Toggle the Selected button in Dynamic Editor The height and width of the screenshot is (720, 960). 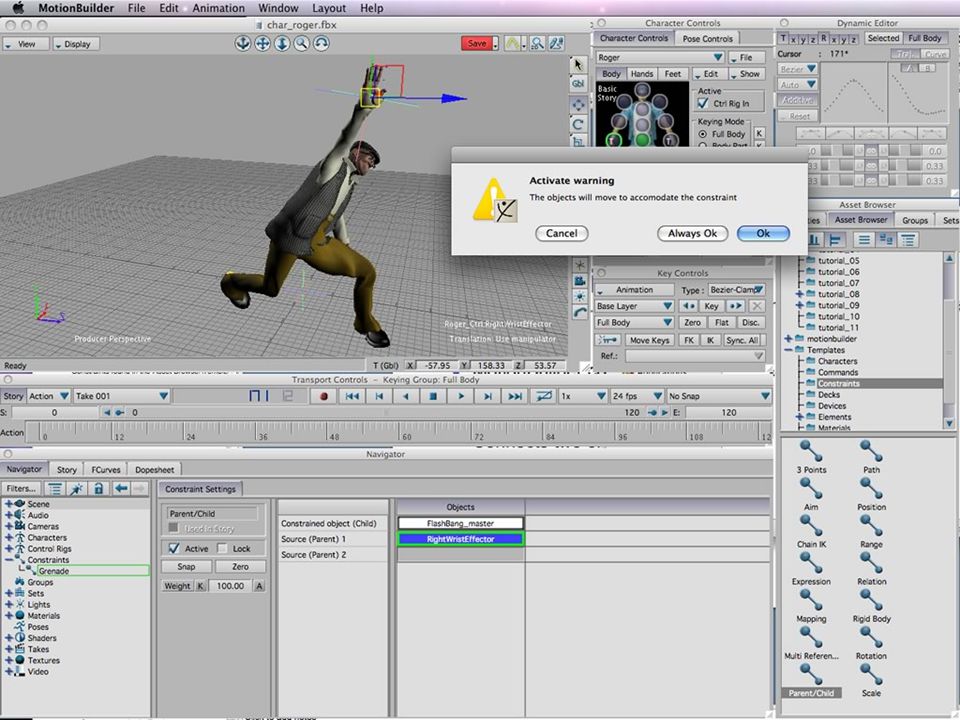coord(883,38)
